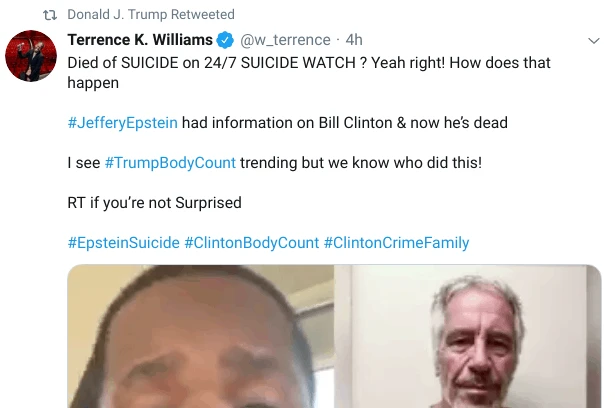Click the #ClintonCrimeFamily hashtag

click(396, 243)
